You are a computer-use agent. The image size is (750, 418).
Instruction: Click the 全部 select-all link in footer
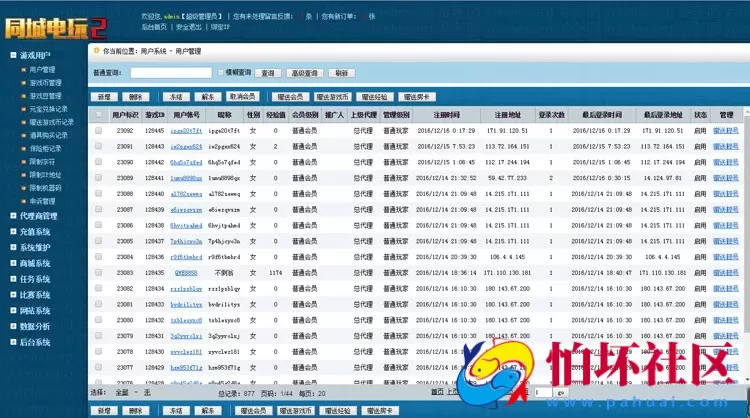[x=122, y=393]
